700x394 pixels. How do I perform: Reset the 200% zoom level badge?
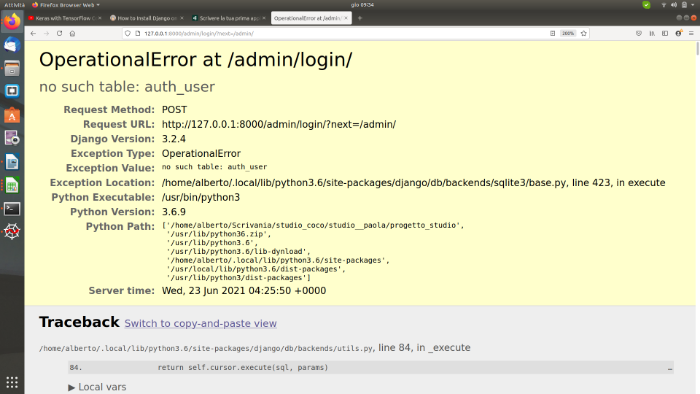[x=568, y=33]
